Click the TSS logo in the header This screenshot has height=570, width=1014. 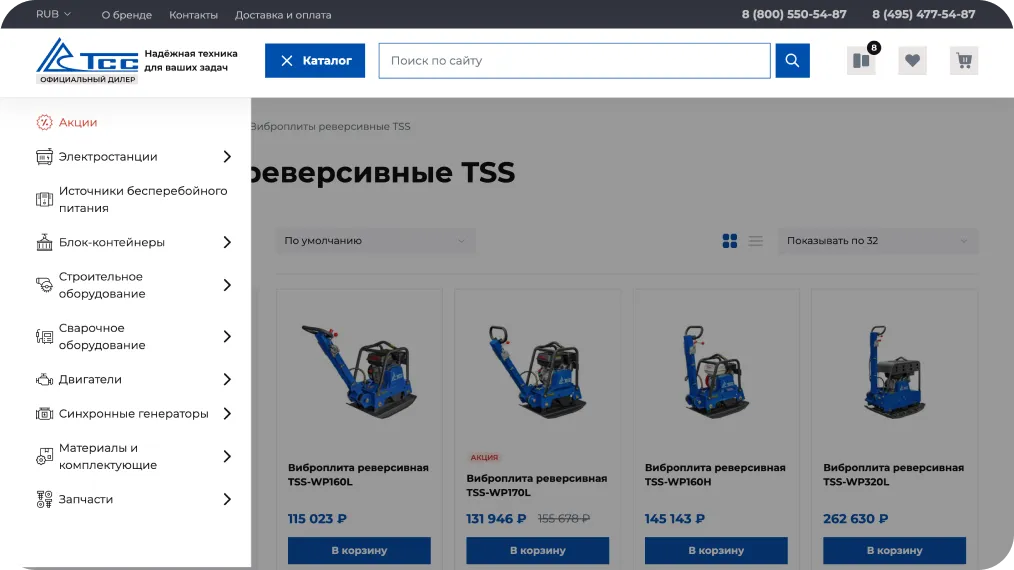[x=87, y=61]
